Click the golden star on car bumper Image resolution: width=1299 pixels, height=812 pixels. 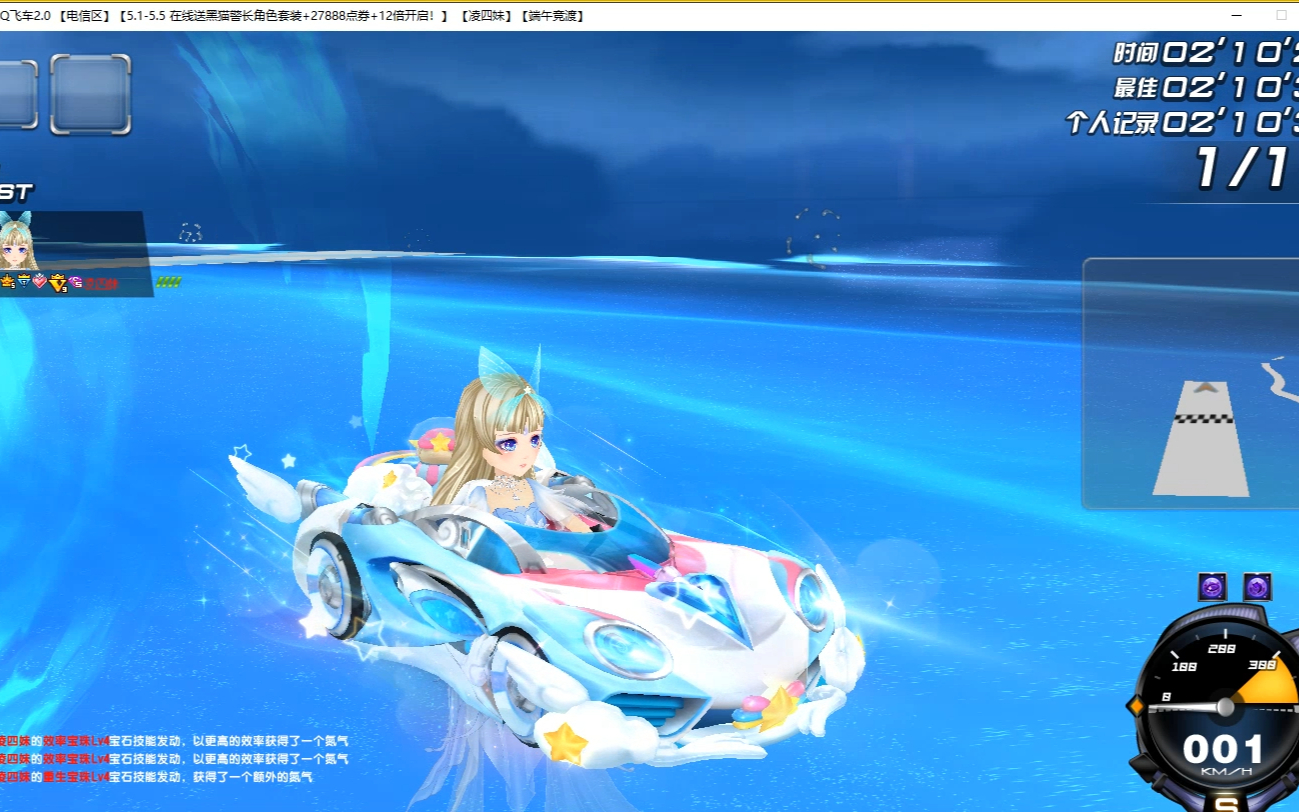click(565, 743)
